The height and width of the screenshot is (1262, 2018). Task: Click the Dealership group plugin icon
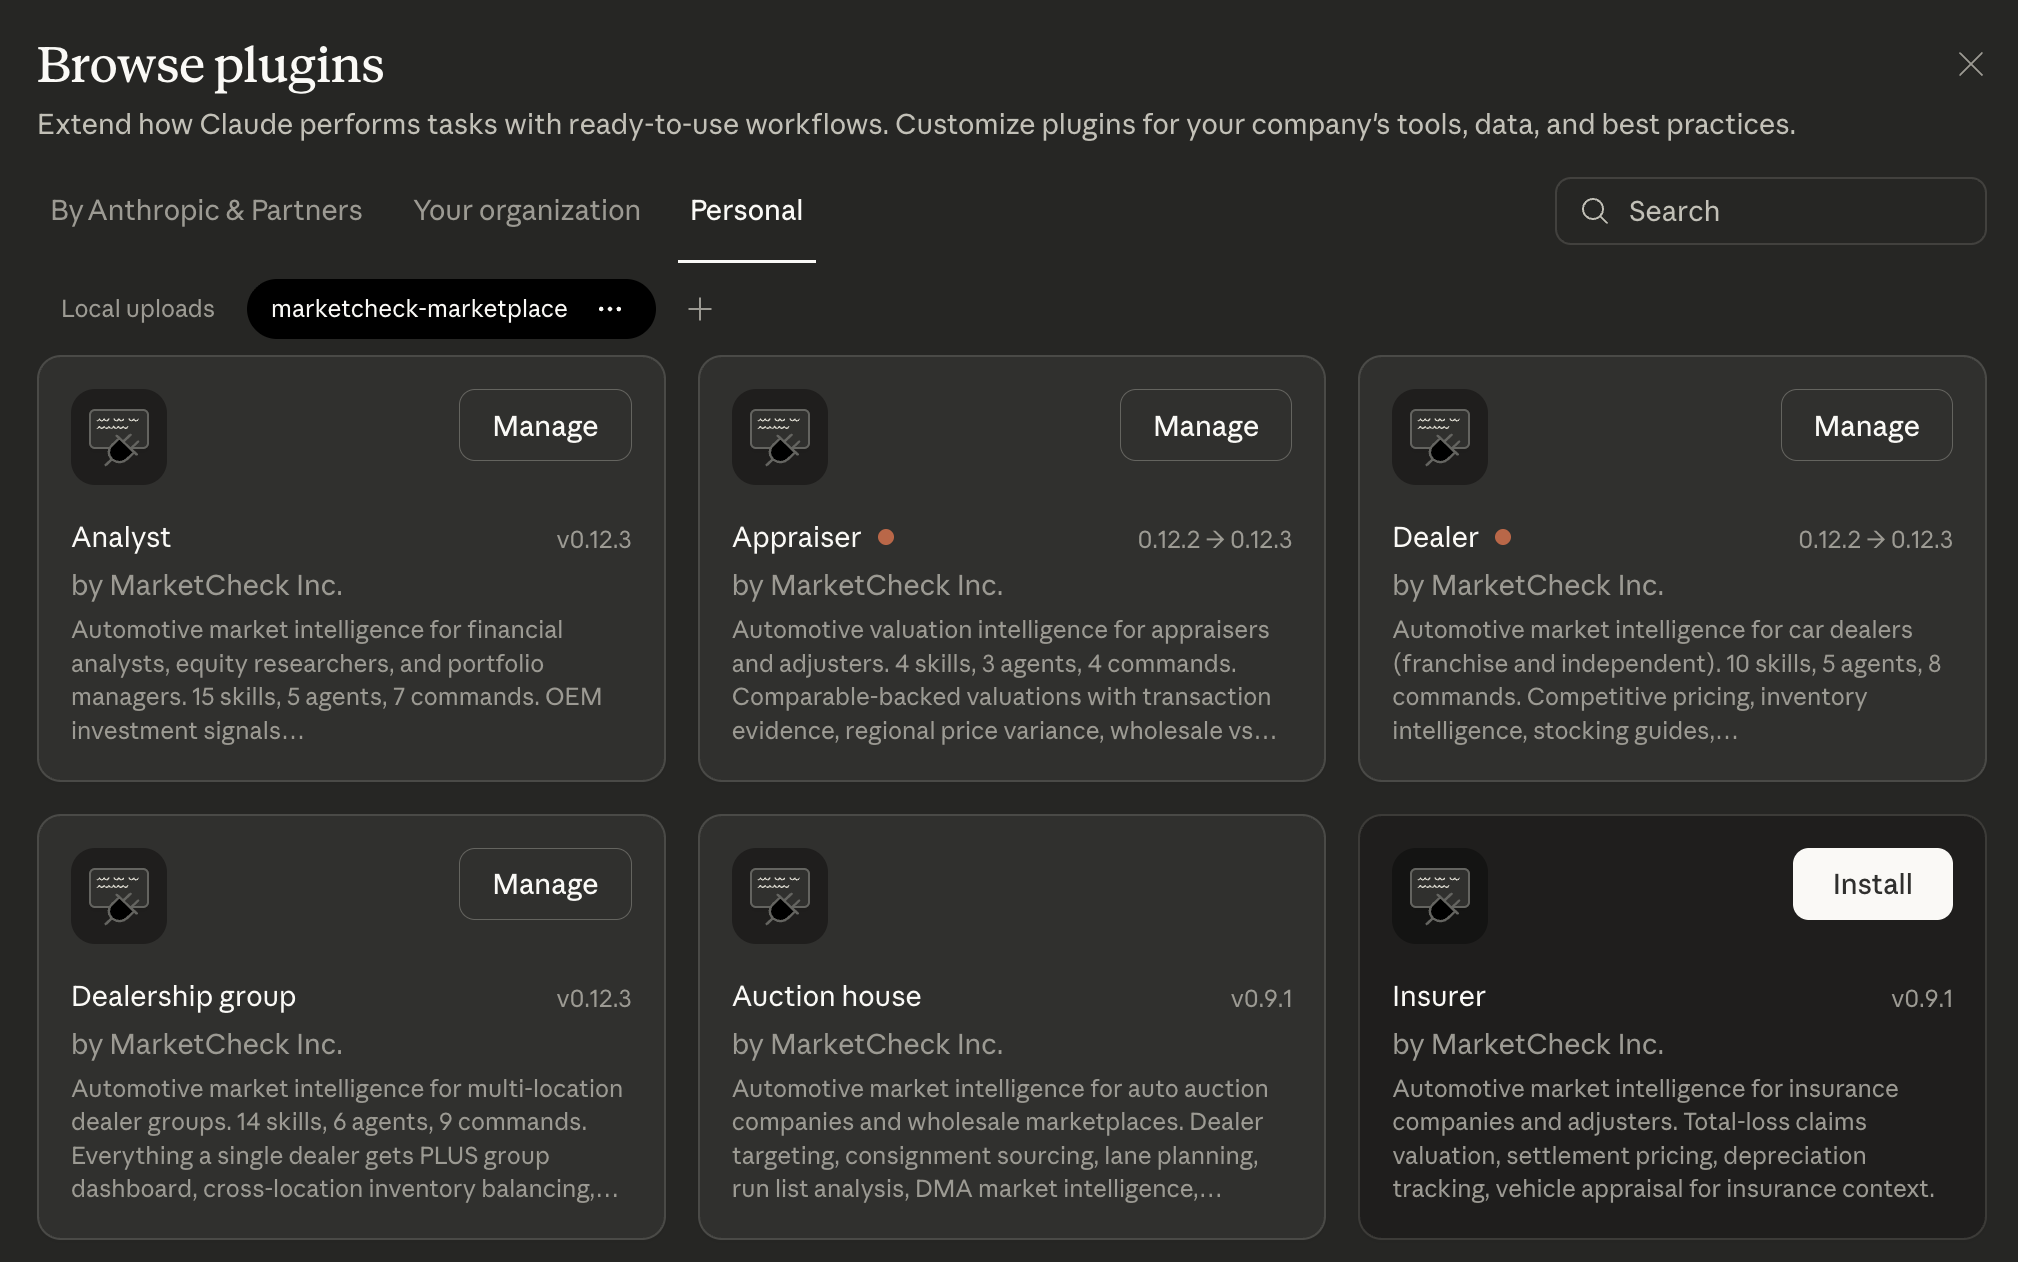pyautogui.click(x=119, y=895)
